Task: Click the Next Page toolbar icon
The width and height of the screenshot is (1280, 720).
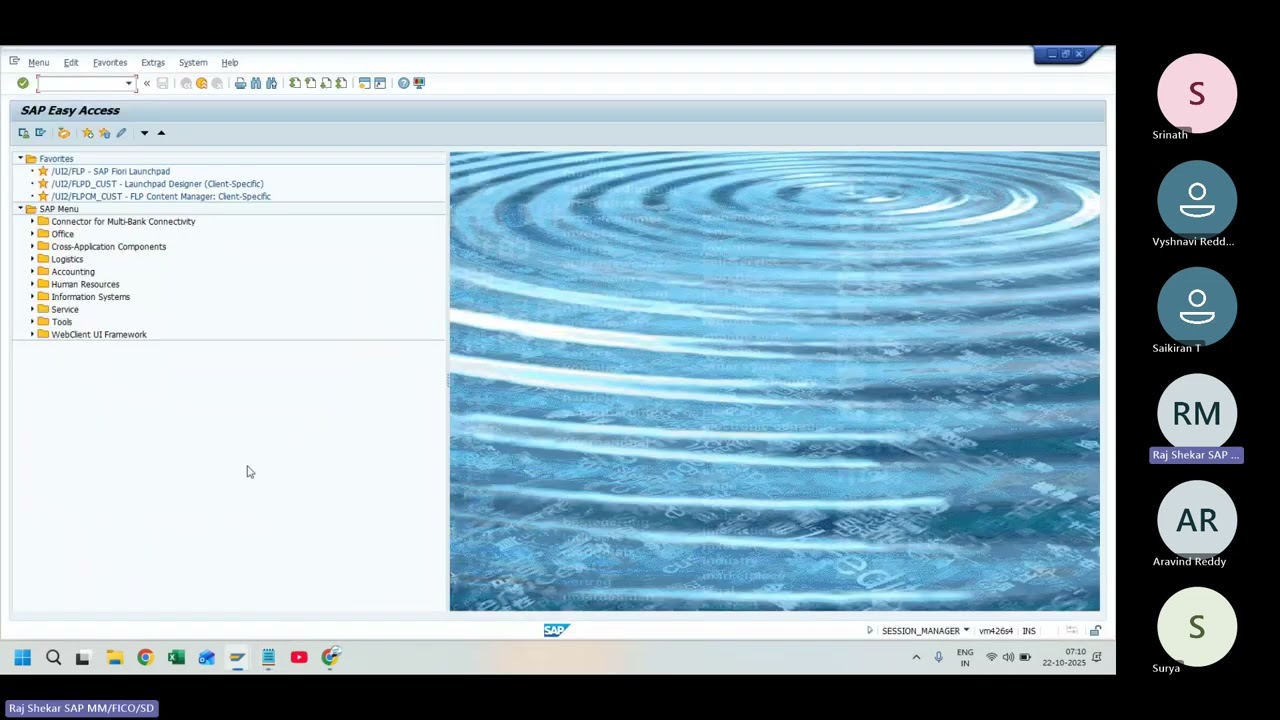Action: 326,83
